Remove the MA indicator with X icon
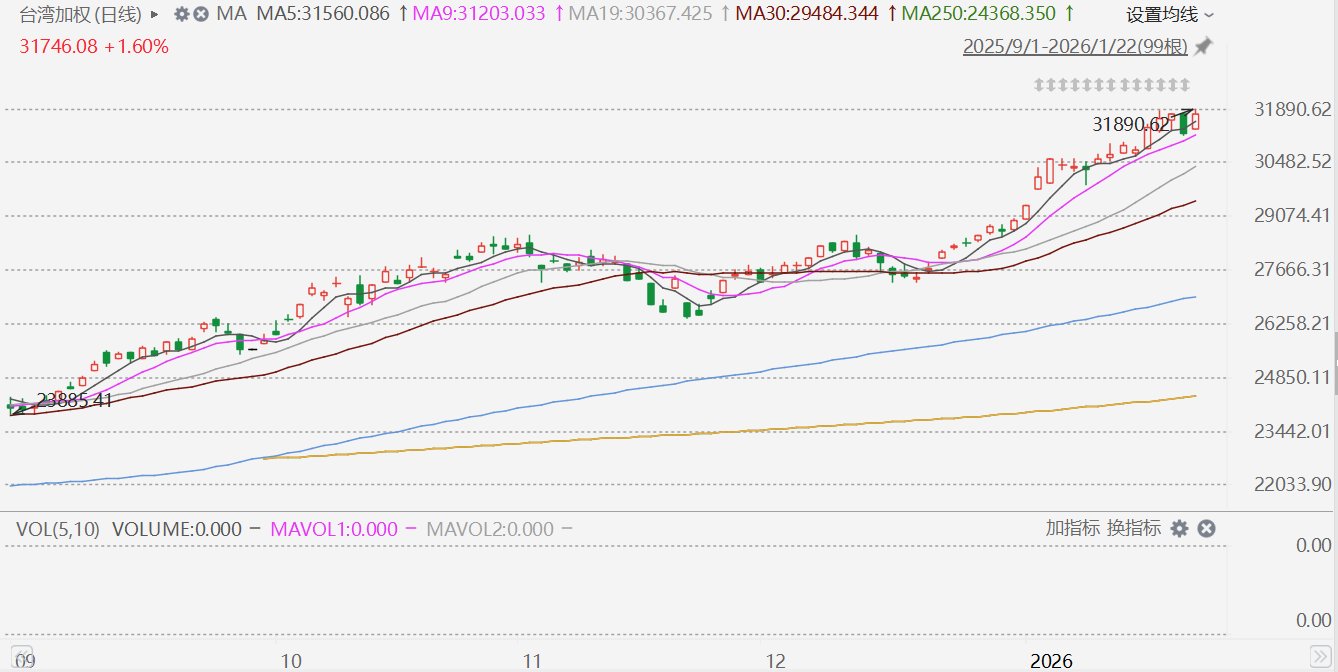This screenshot has width=1338, height=672. point(201,14)
